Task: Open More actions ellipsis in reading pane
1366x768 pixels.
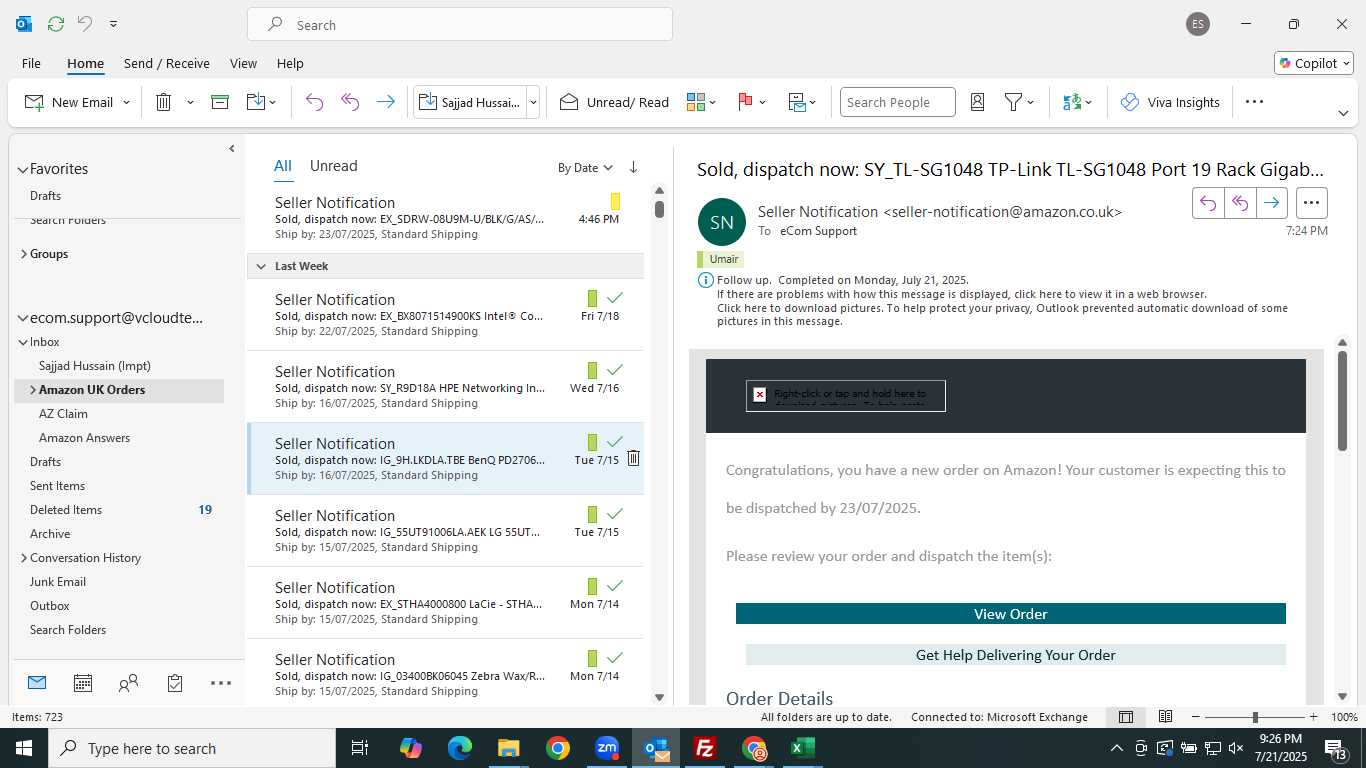Action: [1312, 203]
